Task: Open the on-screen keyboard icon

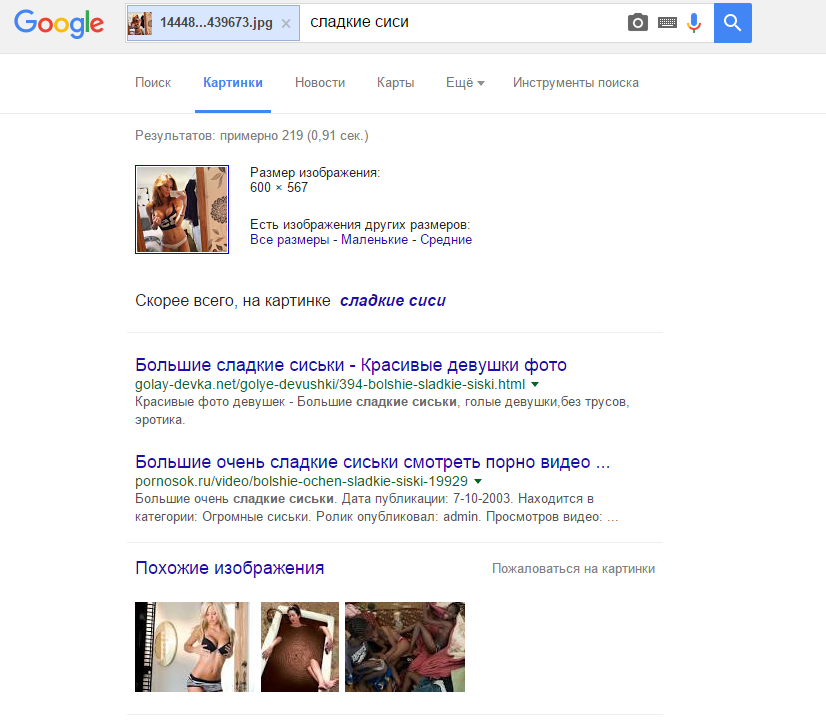Action: tap(667, 23)
